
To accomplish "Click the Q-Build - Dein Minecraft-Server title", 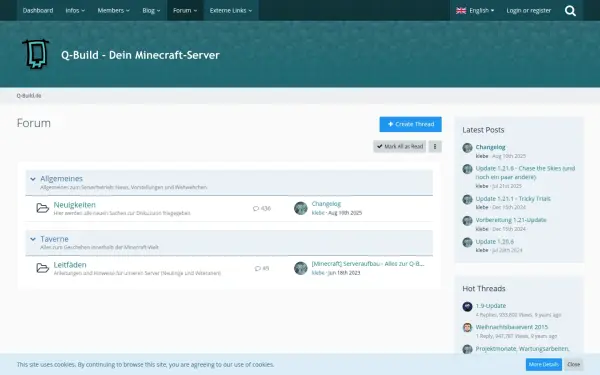I will (x=140, y=55).
